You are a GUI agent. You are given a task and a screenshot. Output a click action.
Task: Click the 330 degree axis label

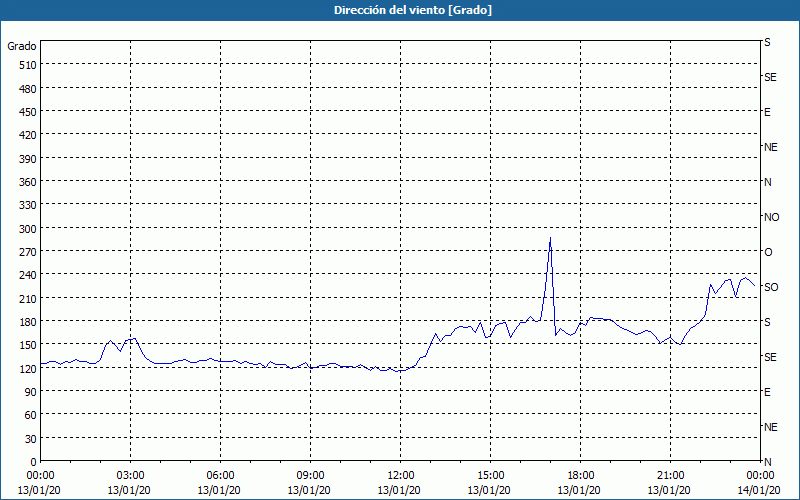[x=28, y=205]
